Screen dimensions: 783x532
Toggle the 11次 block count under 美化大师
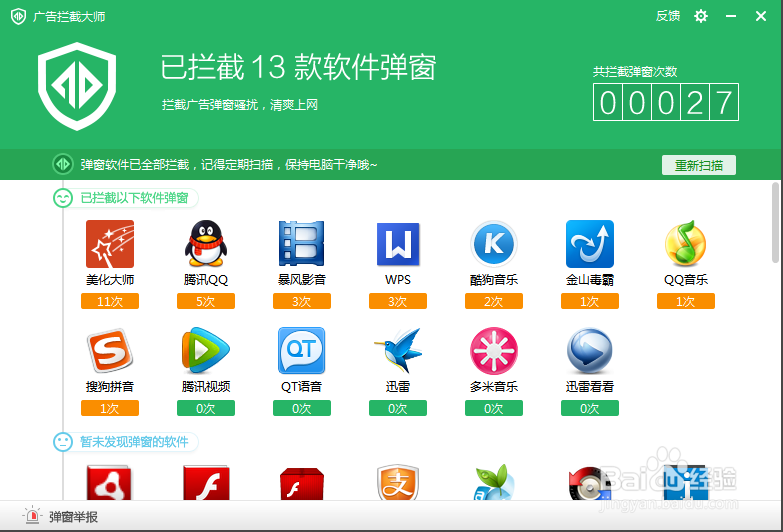pyautogui.click(x=110, y=301)
